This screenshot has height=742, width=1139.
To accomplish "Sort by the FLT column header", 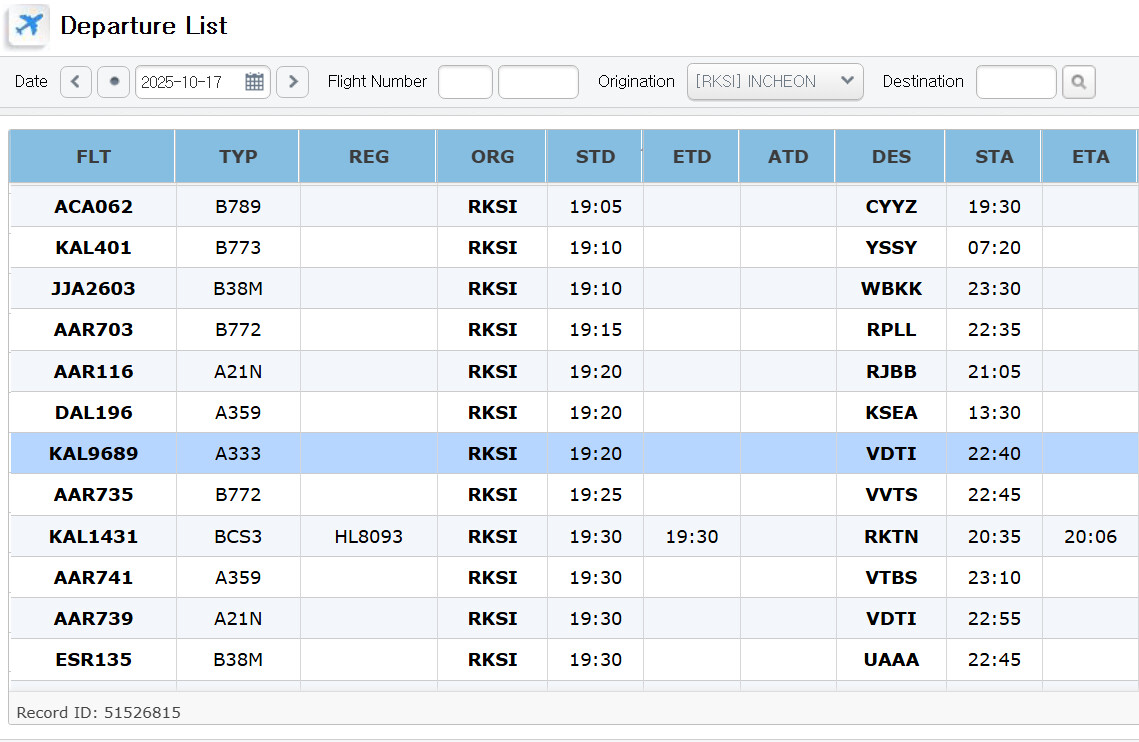I will [x=93, y=156].
